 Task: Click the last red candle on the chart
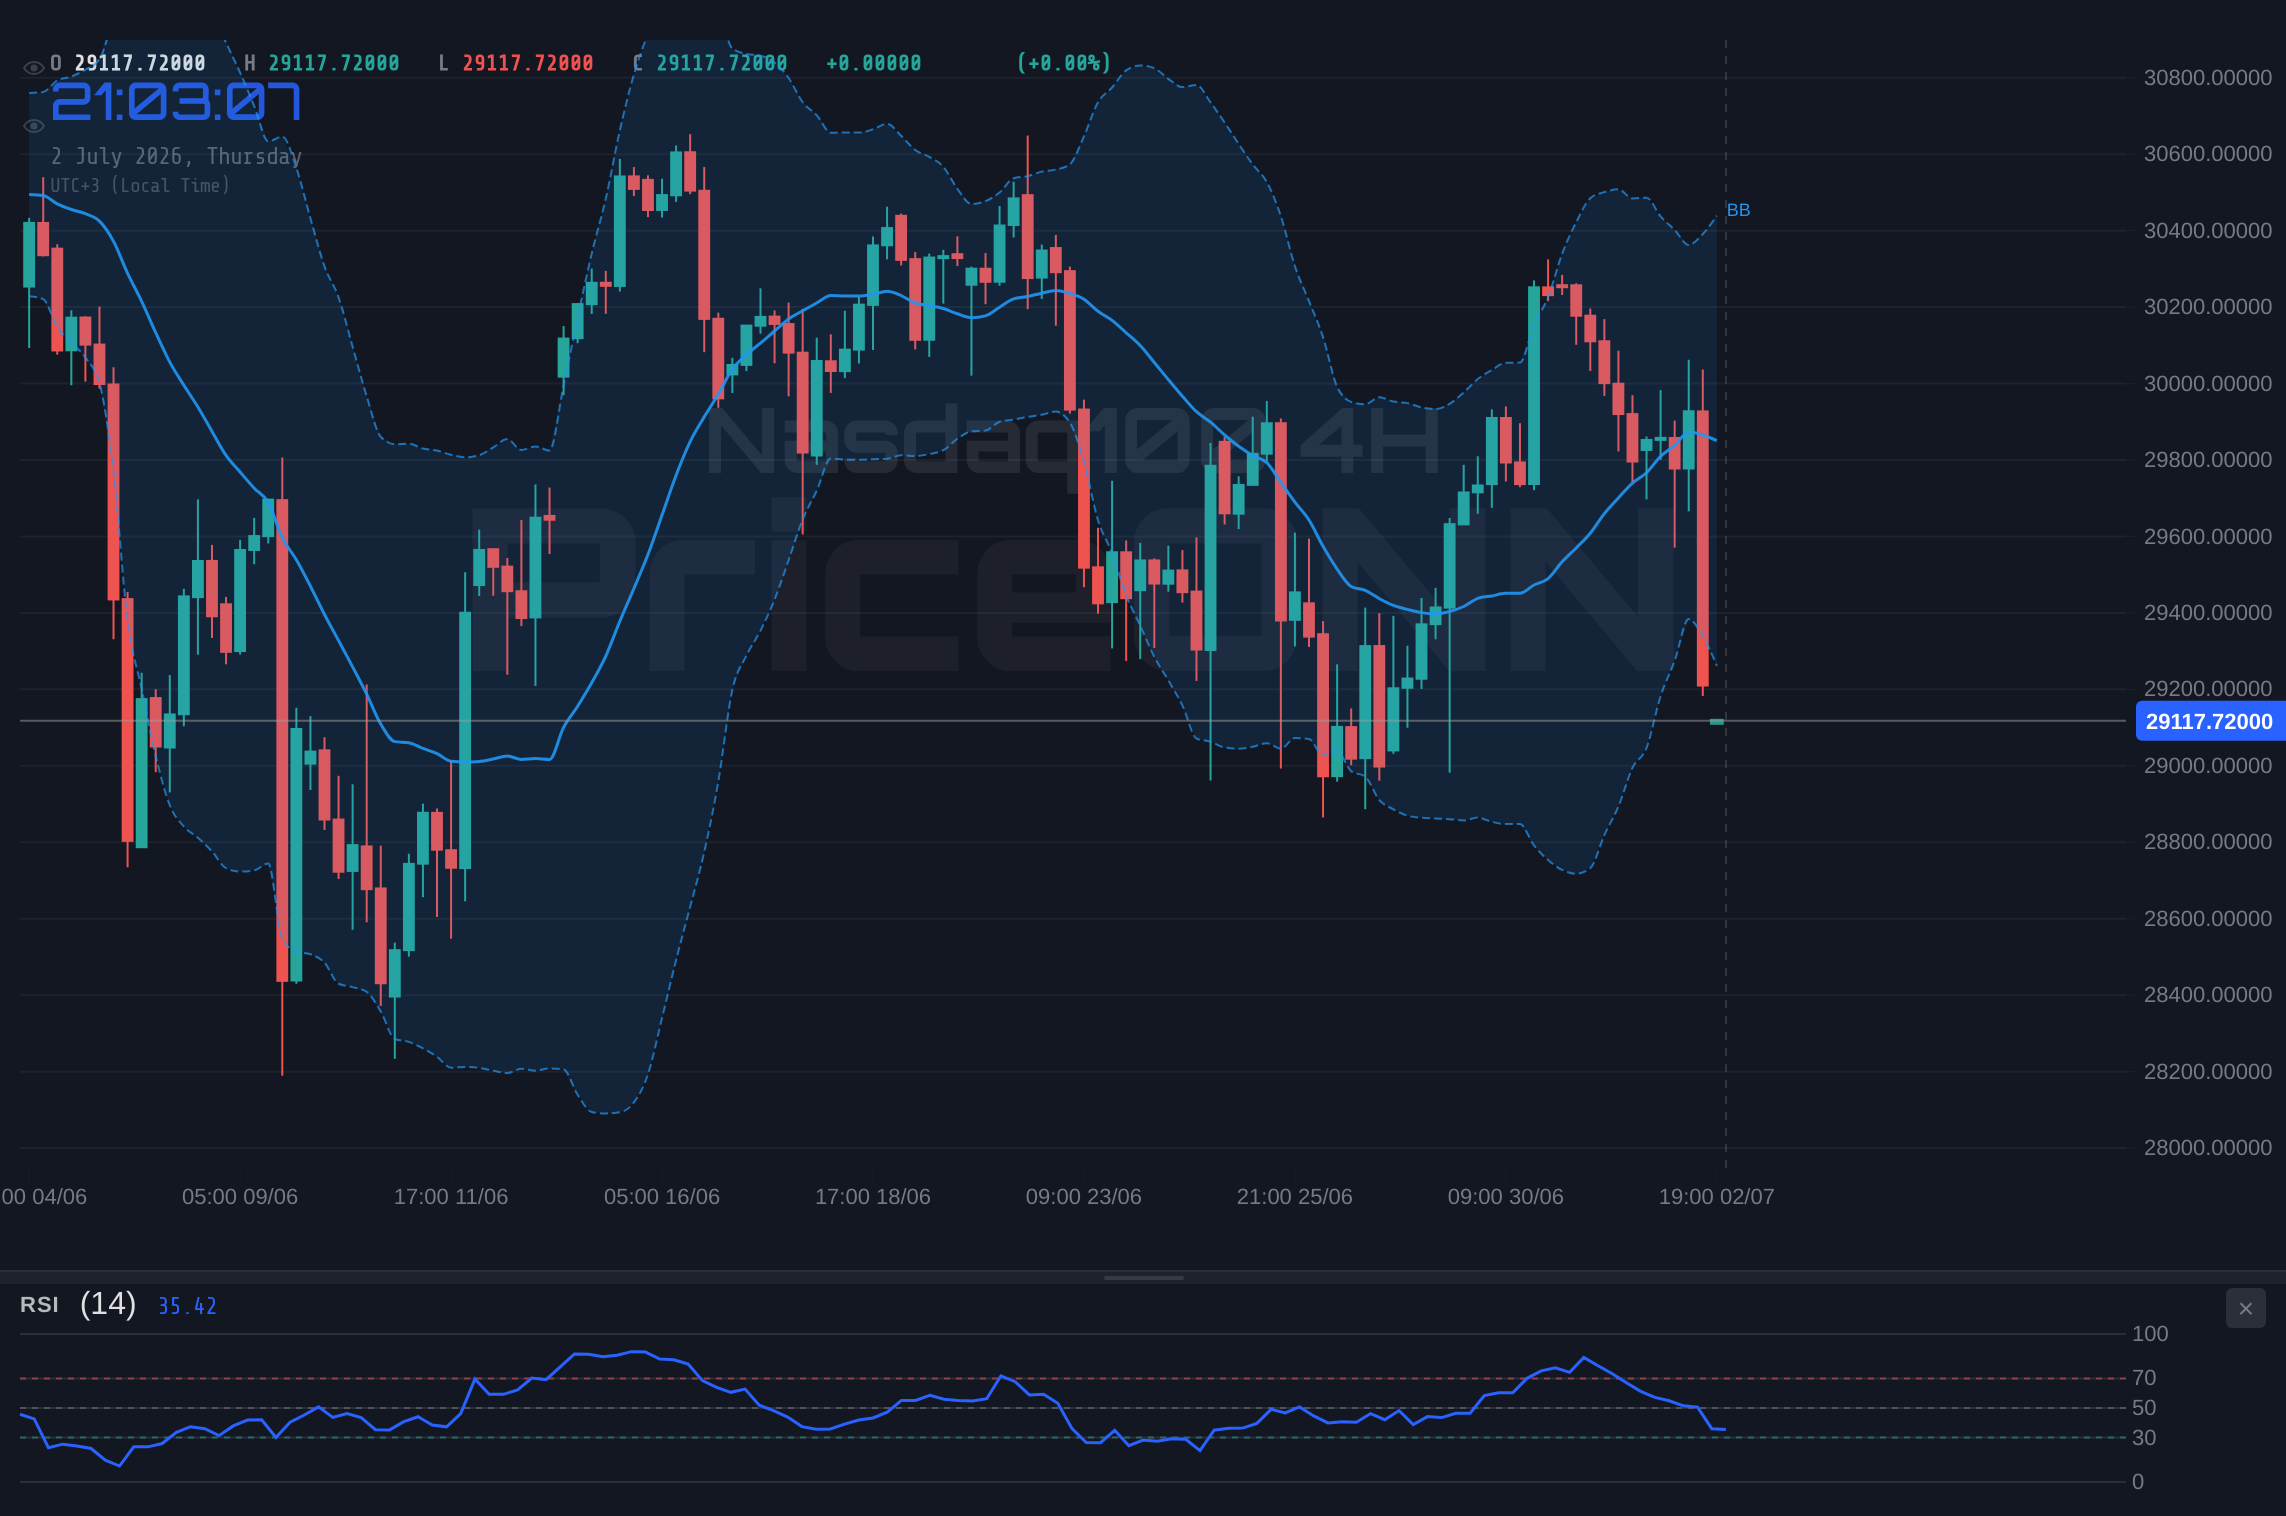(1703, 548)
